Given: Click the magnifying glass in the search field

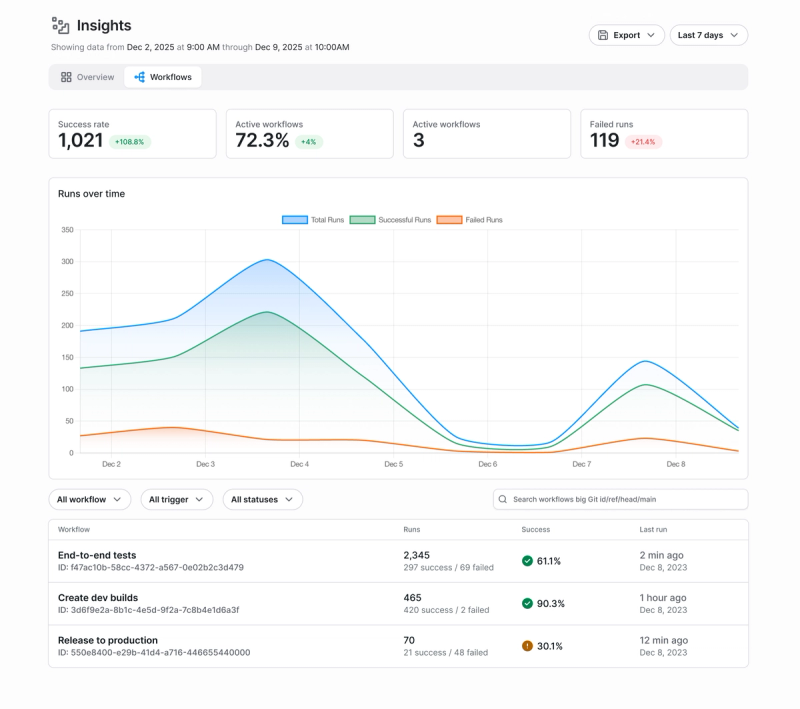Looking at the screenshot, I should [x=501, y=499].
